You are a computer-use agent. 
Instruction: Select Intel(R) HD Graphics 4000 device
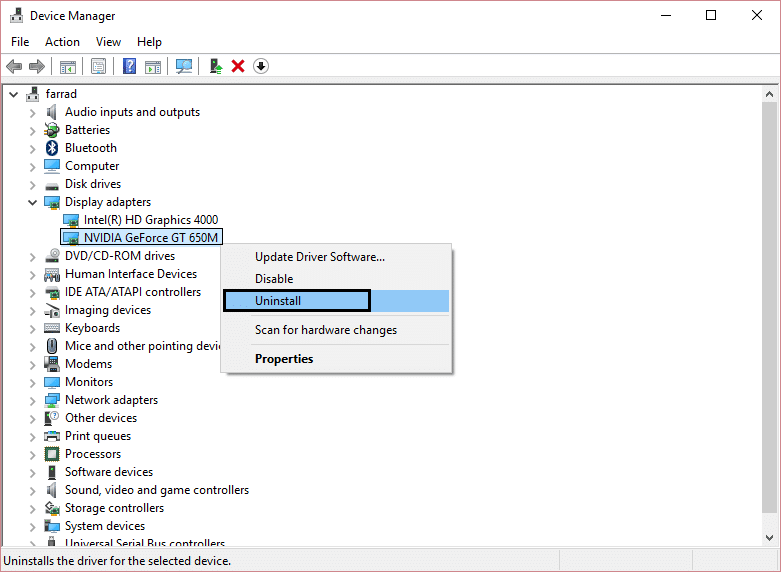click(151, 220)
